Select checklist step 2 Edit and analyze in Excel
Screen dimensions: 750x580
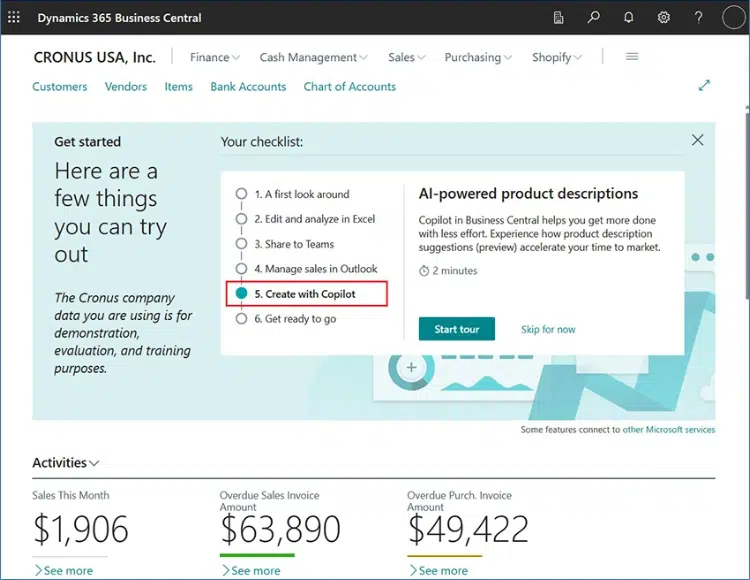[x=305, y=219]
